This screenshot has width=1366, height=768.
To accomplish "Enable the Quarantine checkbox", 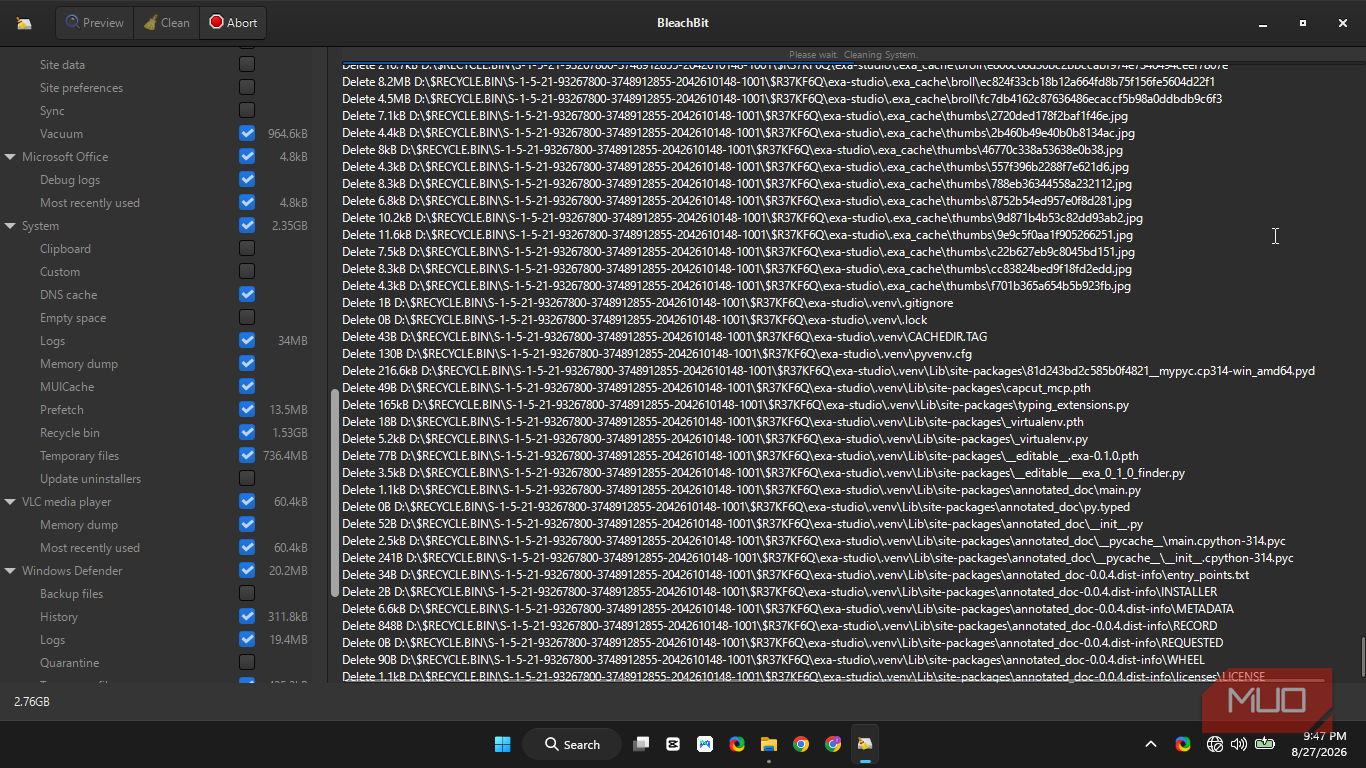I will coord(247,662).
